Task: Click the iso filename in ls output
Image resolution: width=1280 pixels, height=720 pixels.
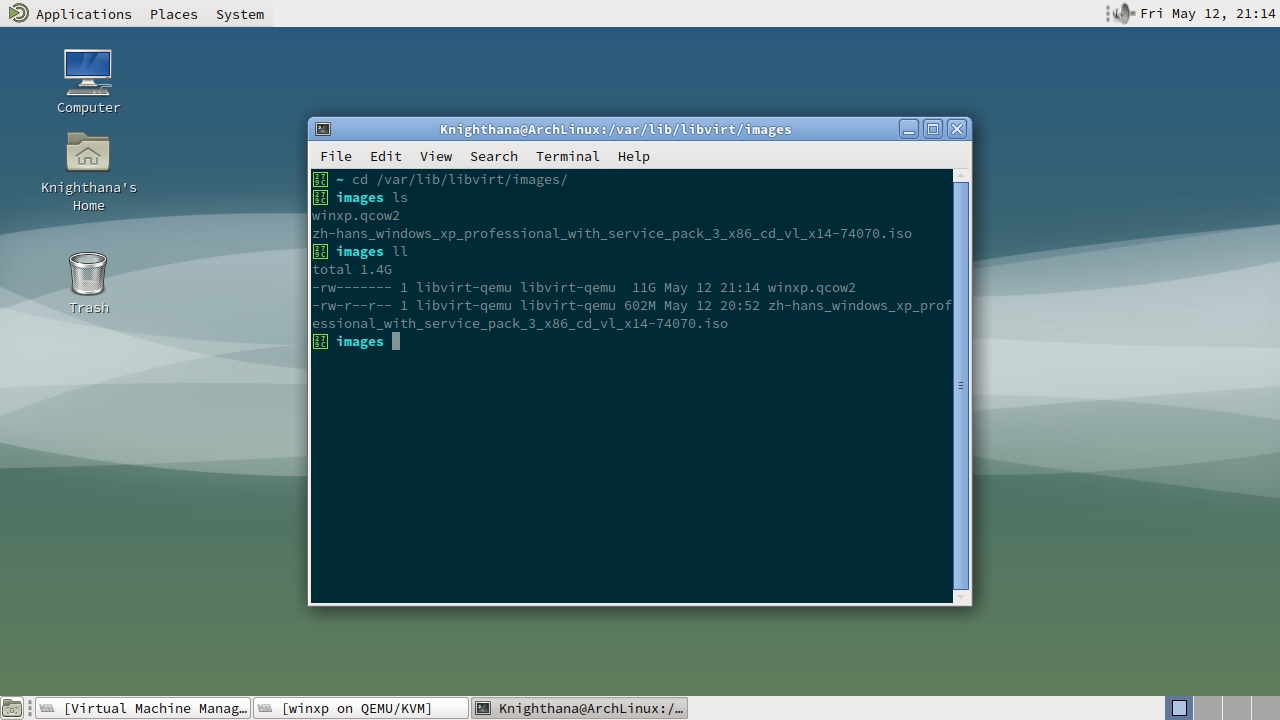Action: [612, 234]
